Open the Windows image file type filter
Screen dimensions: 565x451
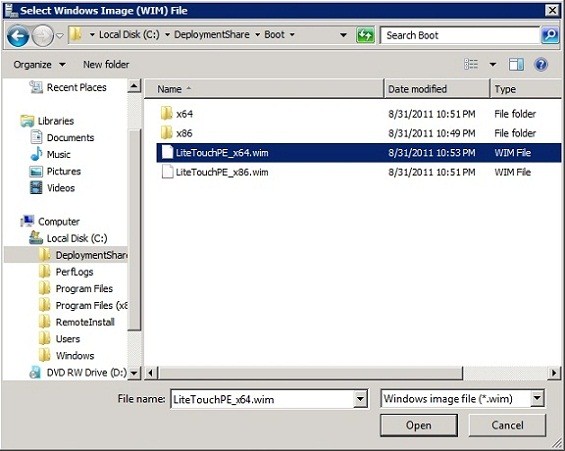tap(462, 399)
